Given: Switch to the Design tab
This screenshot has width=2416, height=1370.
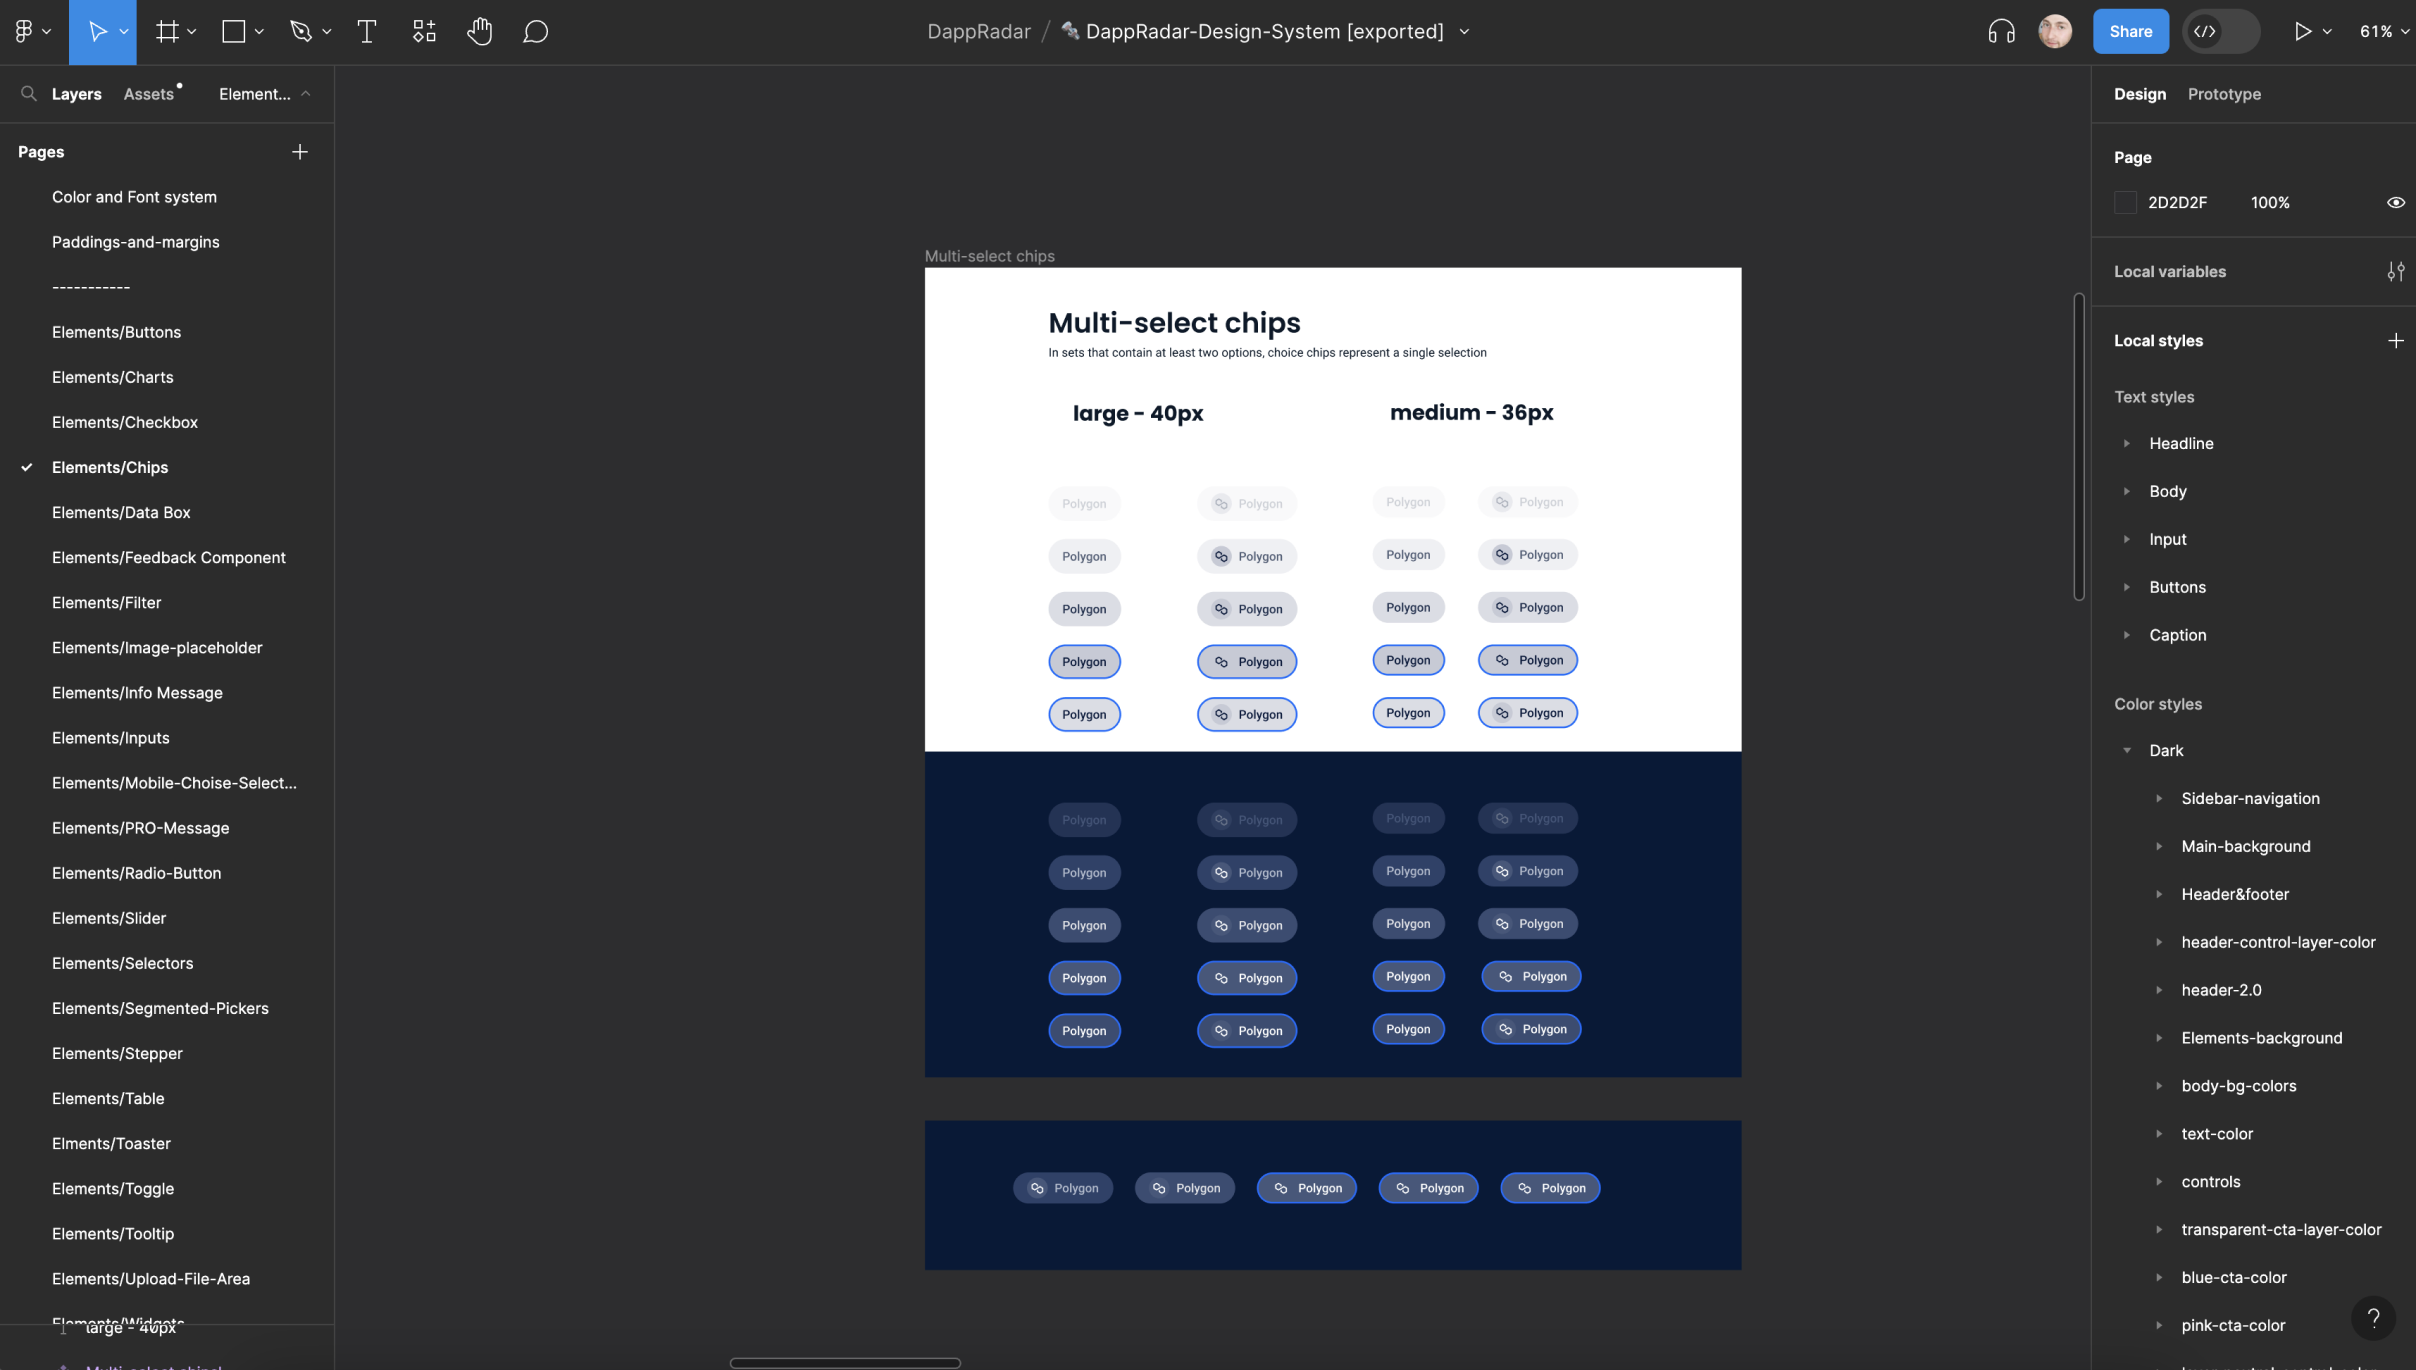Looking at the screenshot, I should pos(2140,94).
